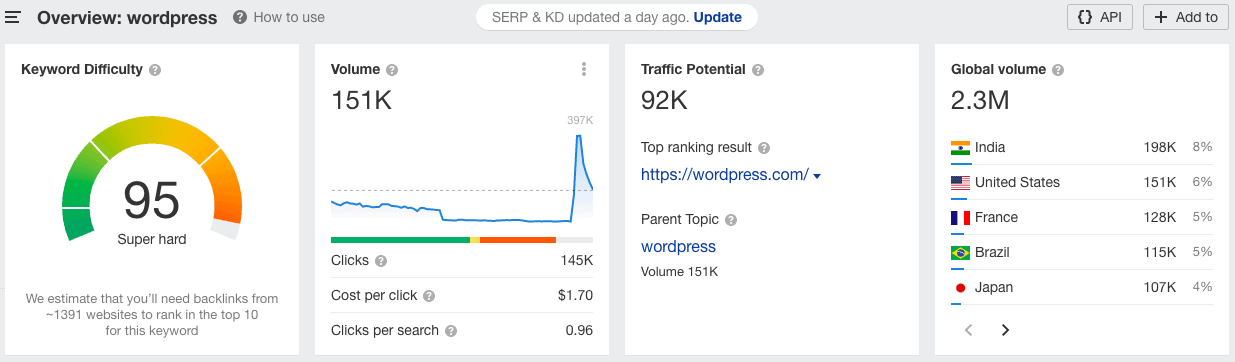Open the hamburger menu icon
The image size is (1235, 362).
[14, 17]
